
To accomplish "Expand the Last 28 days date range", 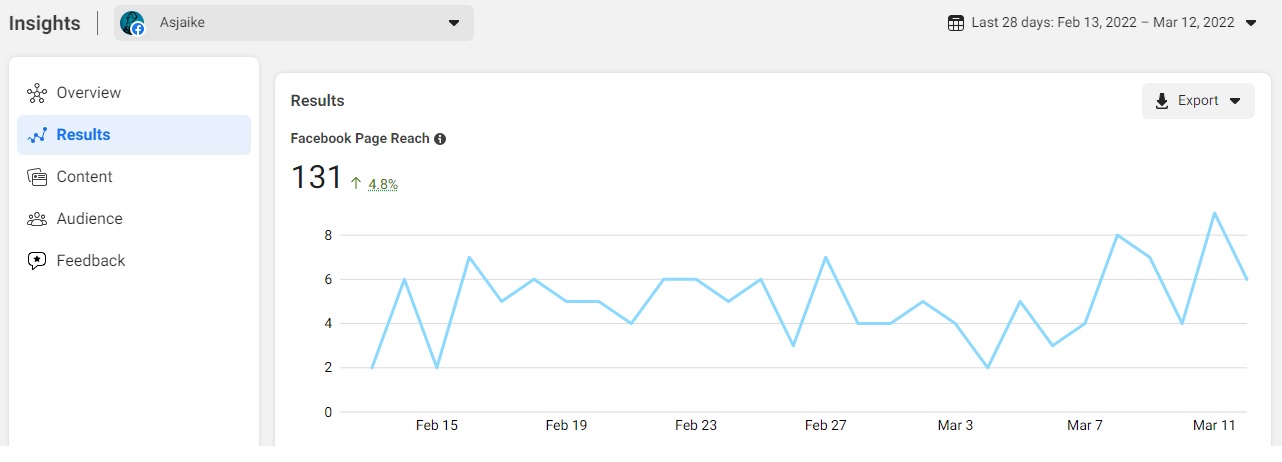I will (1250, 23).
